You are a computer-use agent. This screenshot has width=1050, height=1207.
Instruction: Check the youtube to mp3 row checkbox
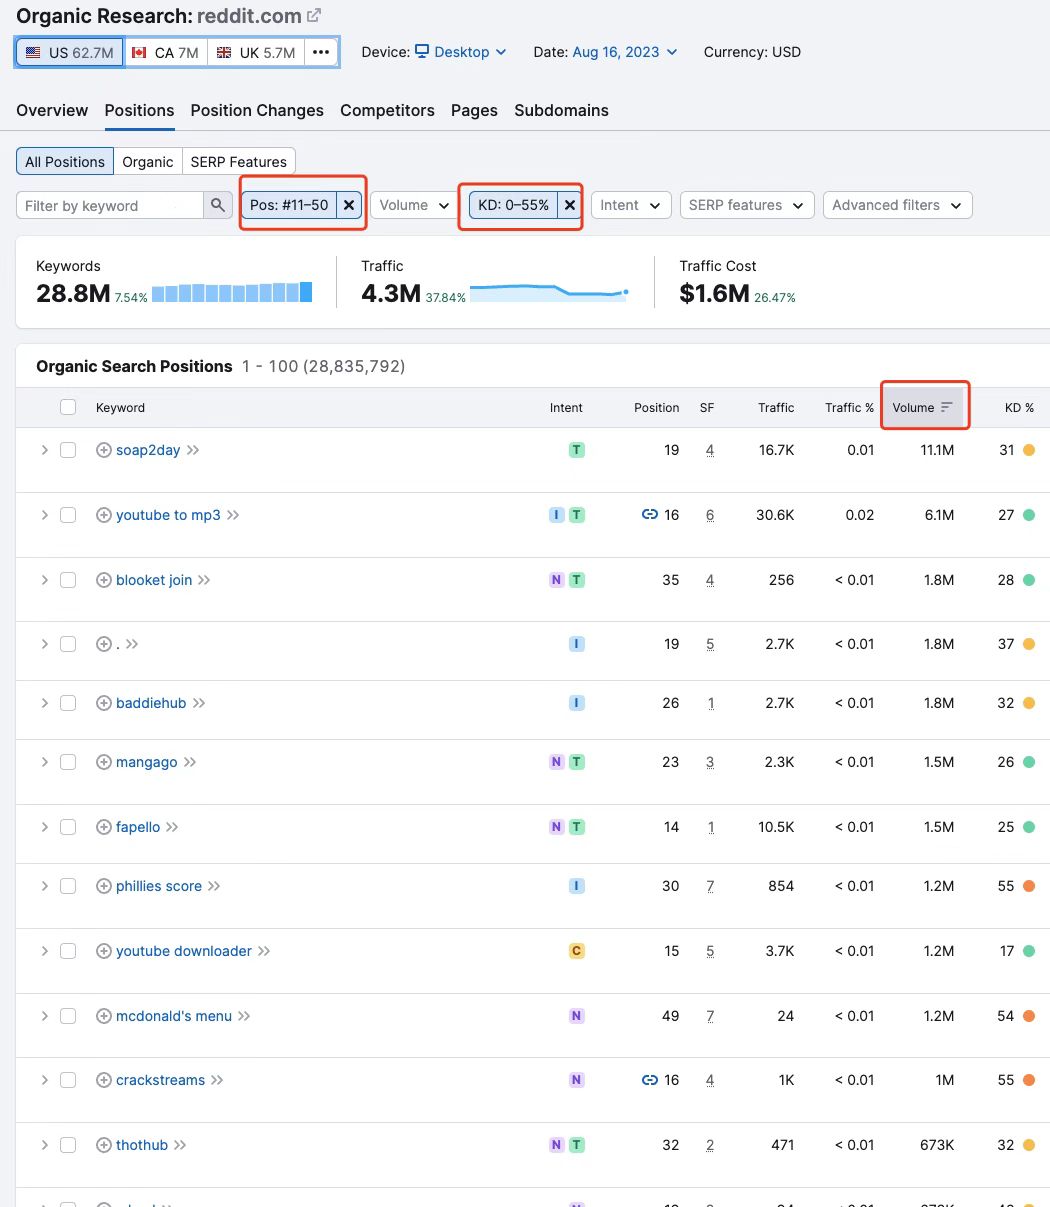(x=68, y=515)
